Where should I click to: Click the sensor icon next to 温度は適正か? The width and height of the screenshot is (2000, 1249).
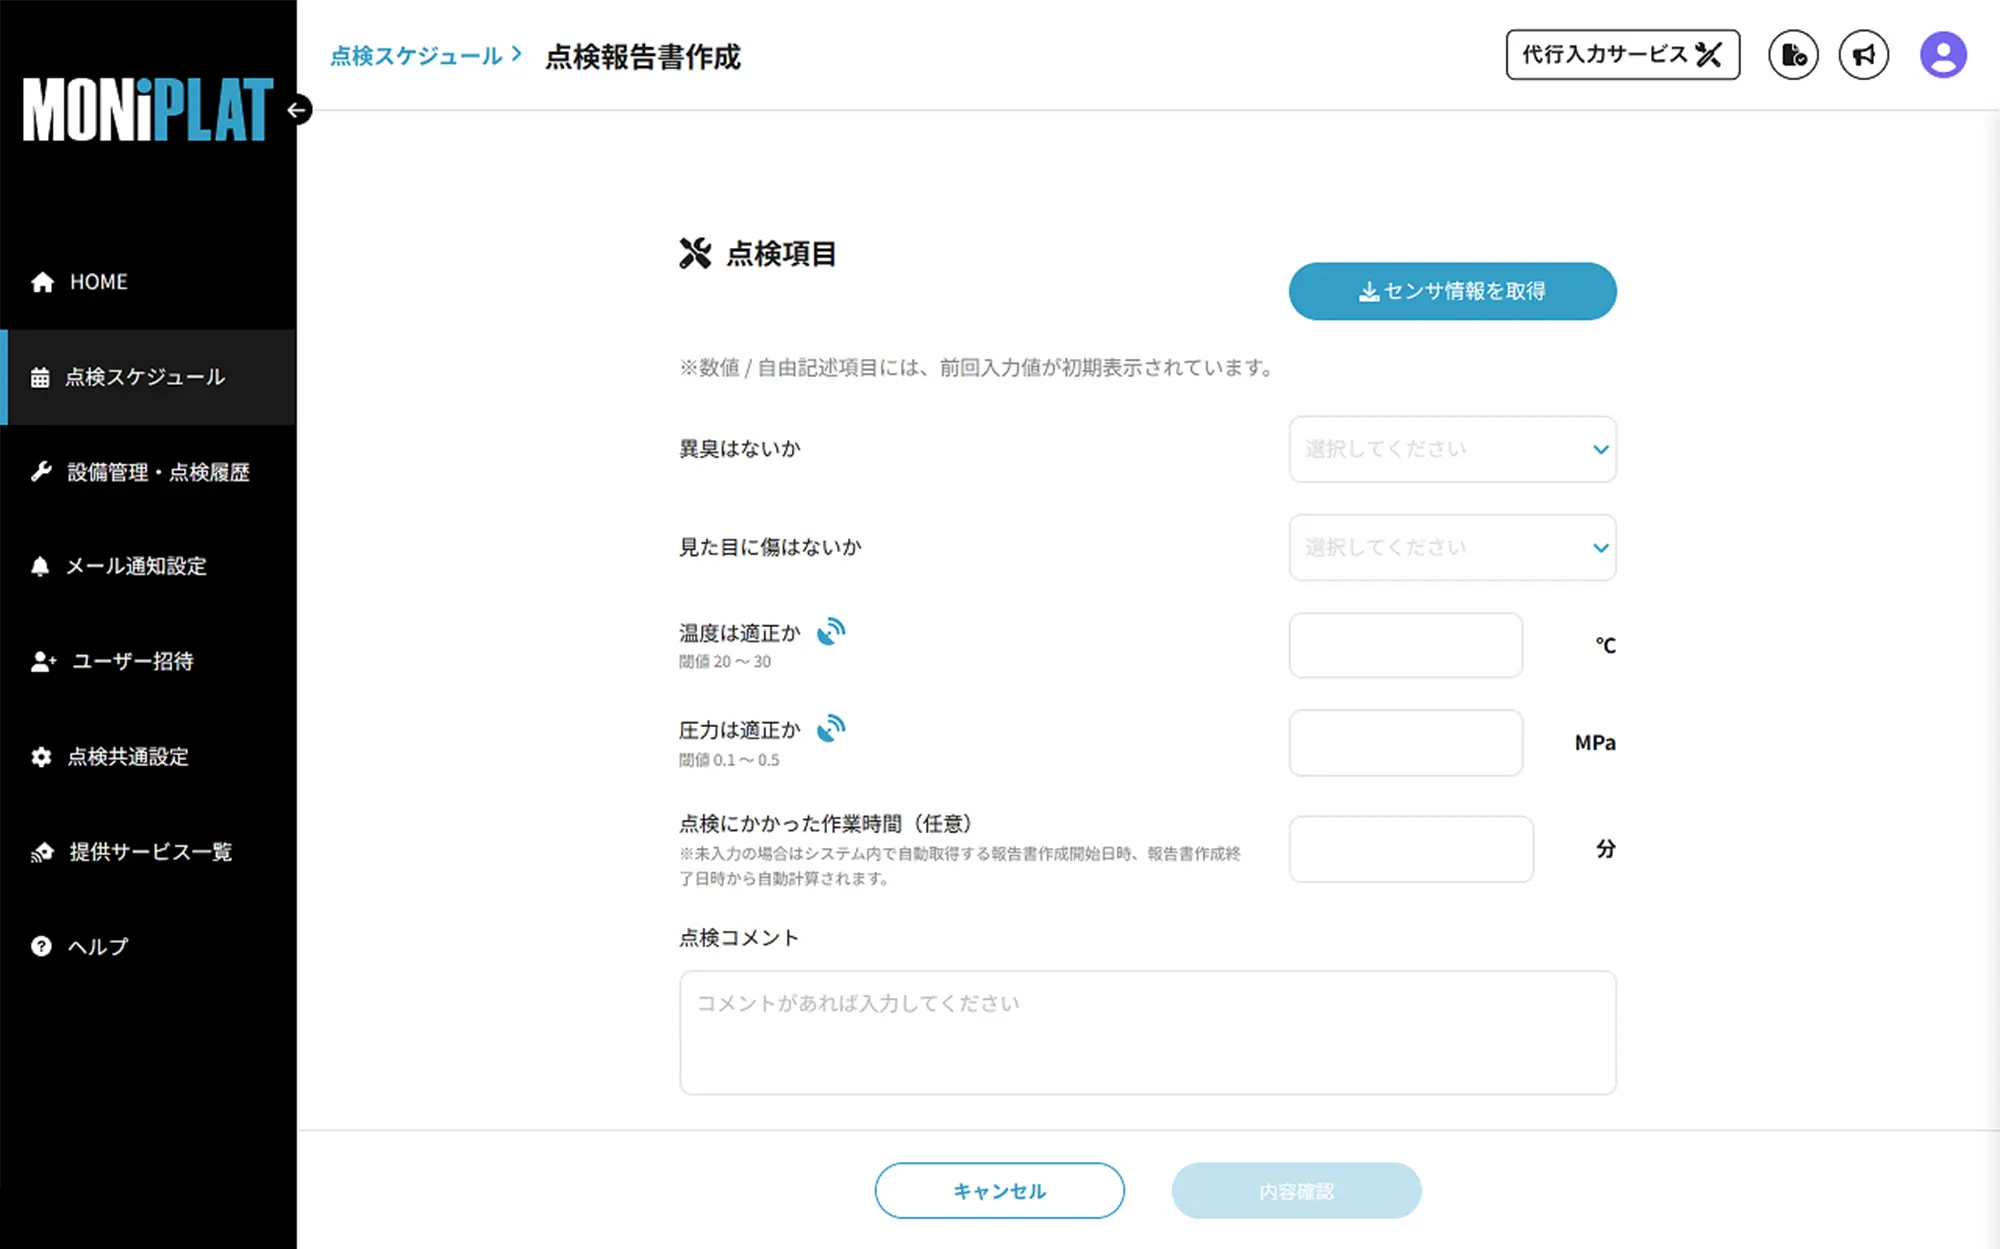(x=830, y=631)
